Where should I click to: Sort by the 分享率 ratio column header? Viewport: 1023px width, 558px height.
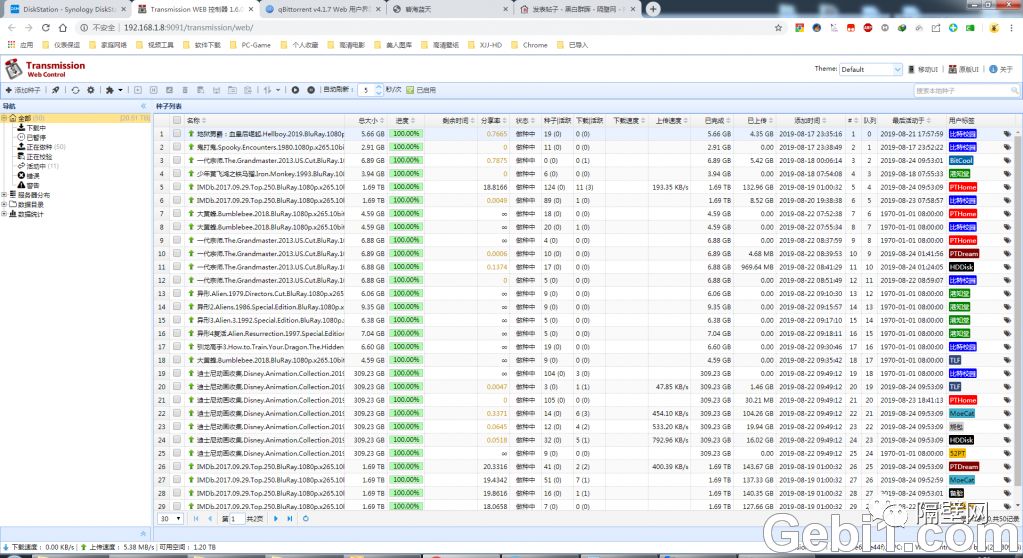[493, 120]
